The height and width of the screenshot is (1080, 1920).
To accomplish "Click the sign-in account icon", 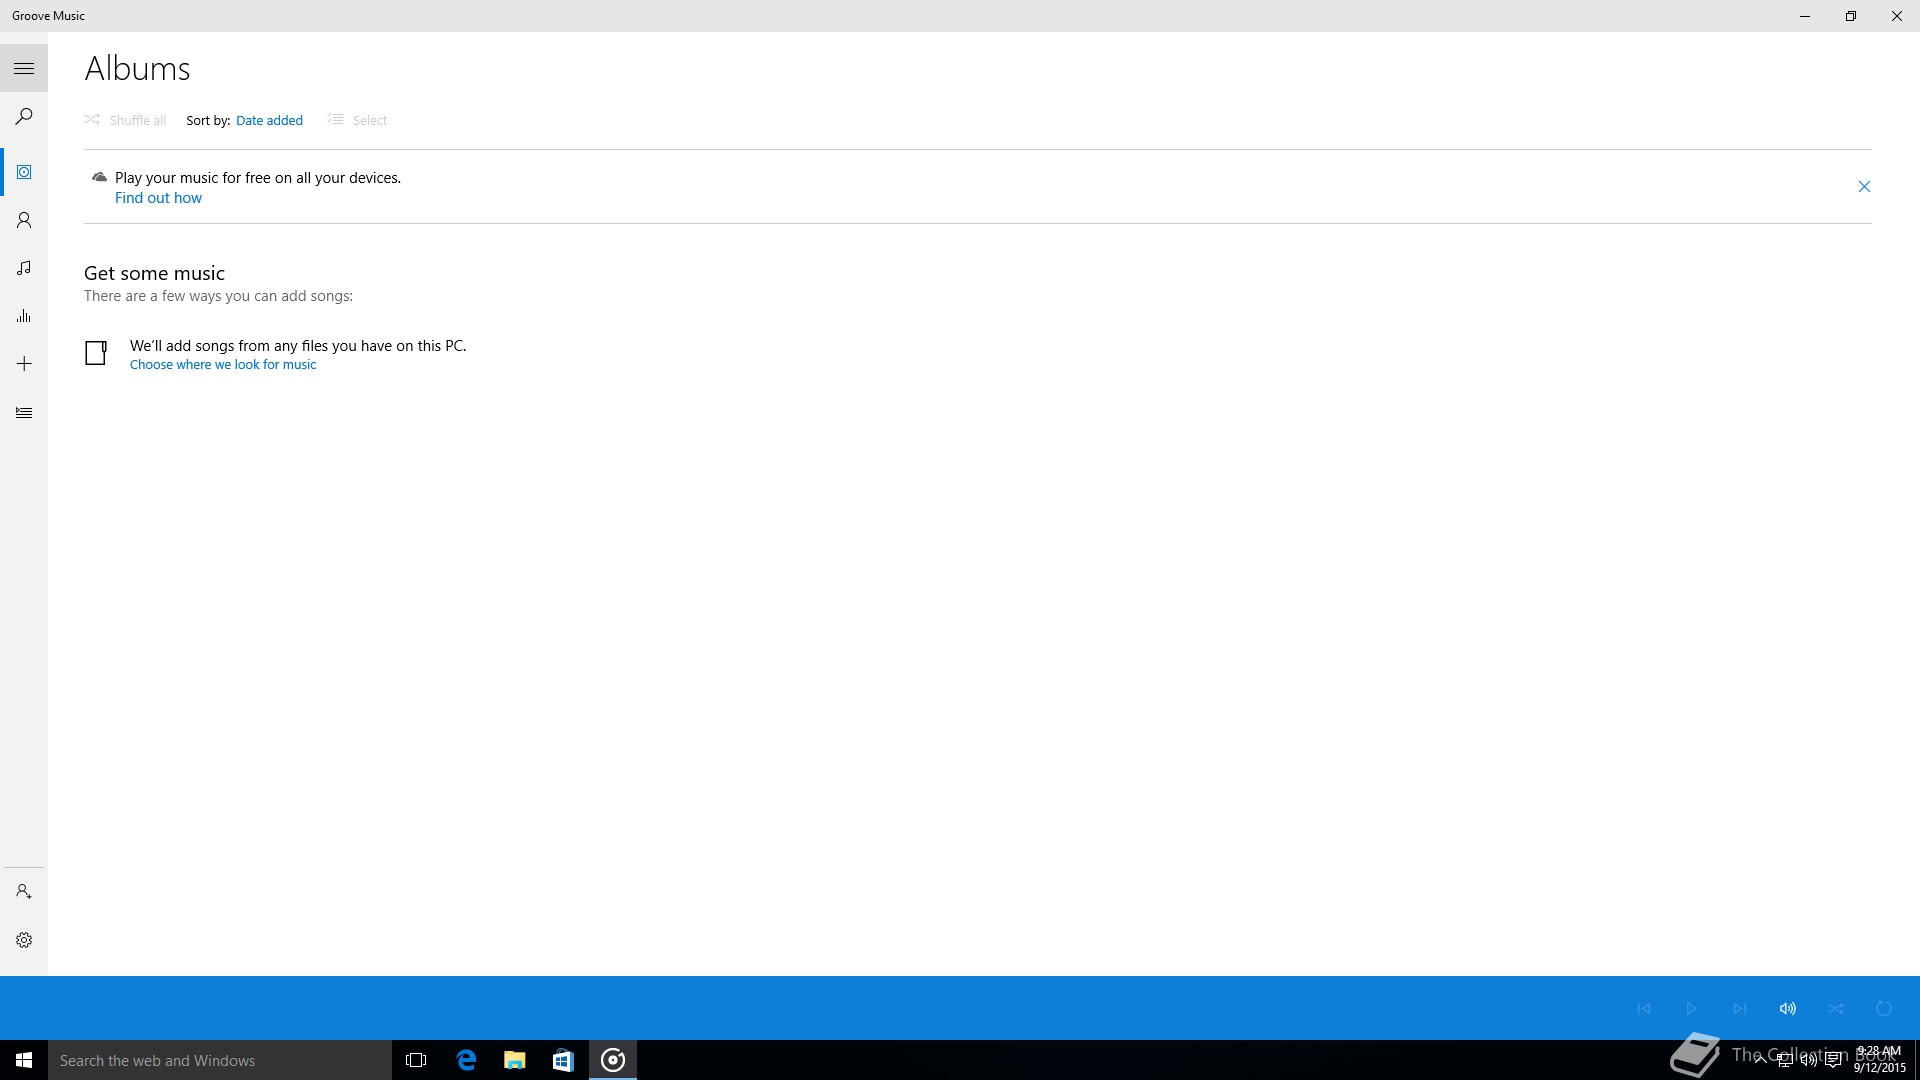I will pyautogui.click(x=24, y=891).
